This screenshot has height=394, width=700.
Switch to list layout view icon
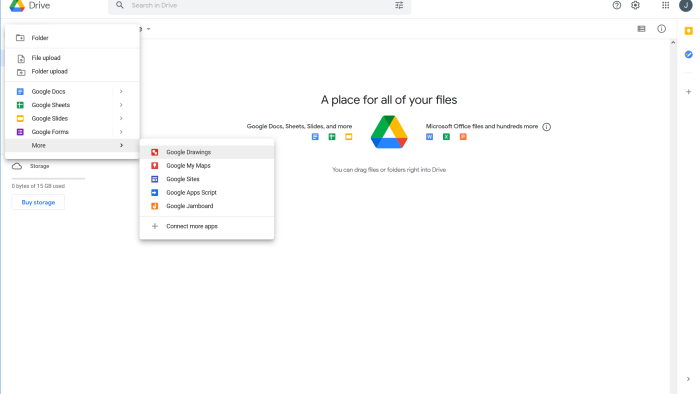pyautogui.click(x=642, y=29)
